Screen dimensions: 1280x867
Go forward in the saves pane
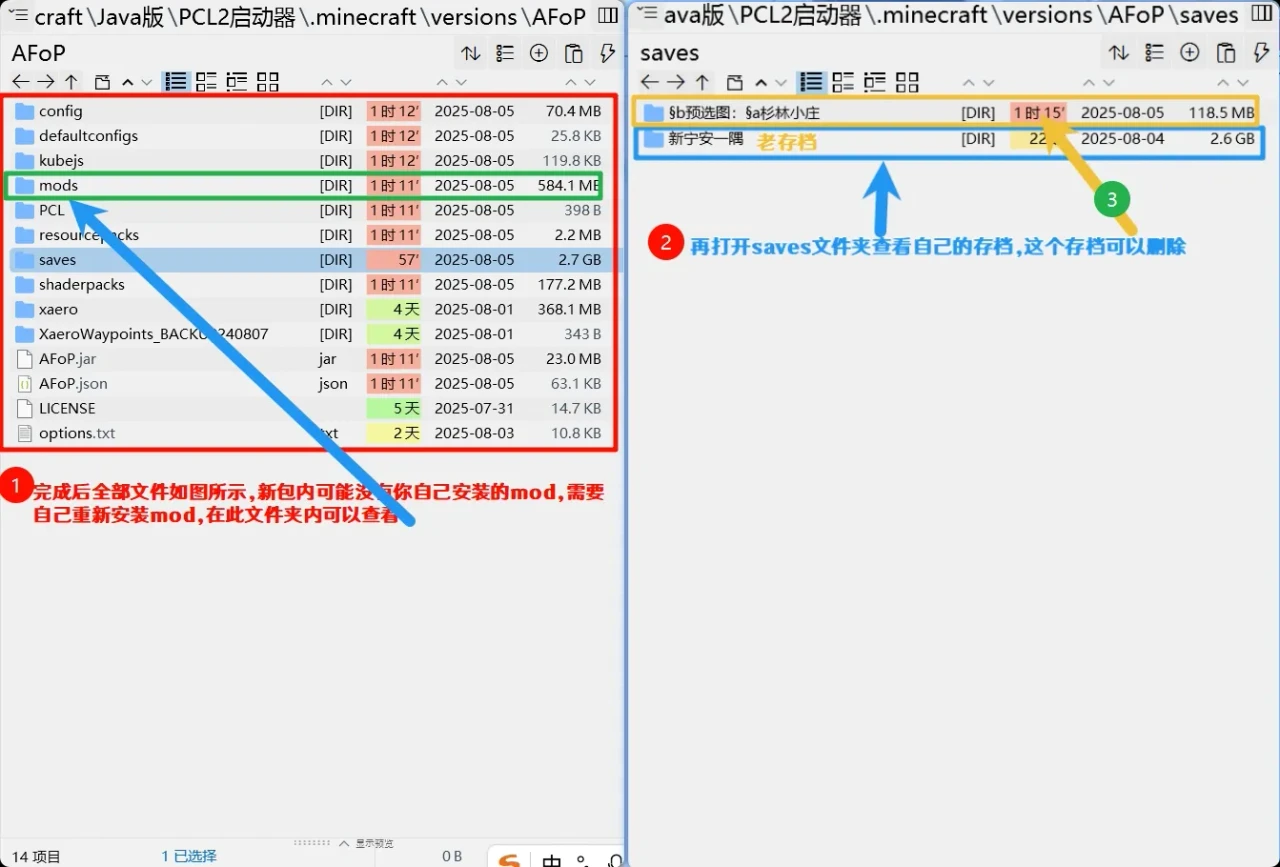[676, 82]
